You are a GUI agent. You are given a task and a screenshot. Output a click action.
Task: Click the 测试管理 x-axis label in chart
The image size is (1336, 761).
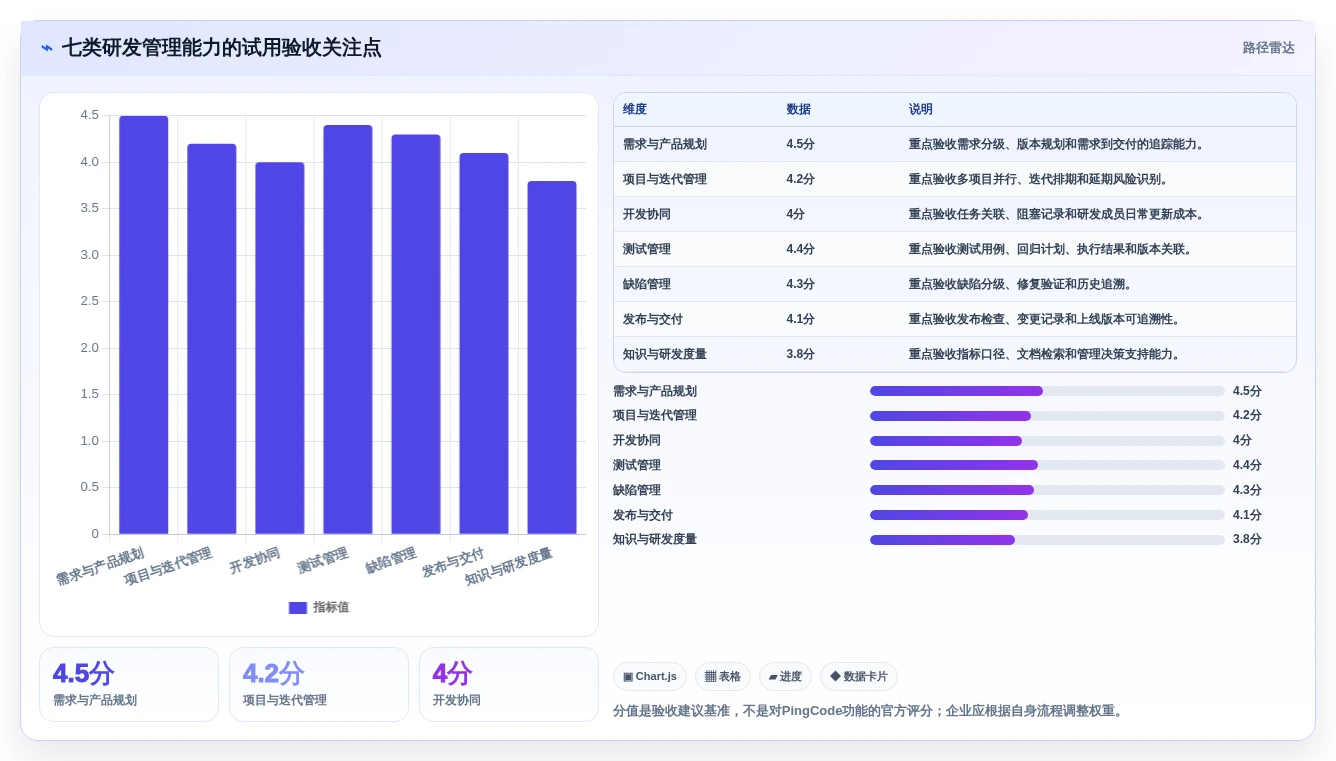pyautogui.click(x=323, y=561)
